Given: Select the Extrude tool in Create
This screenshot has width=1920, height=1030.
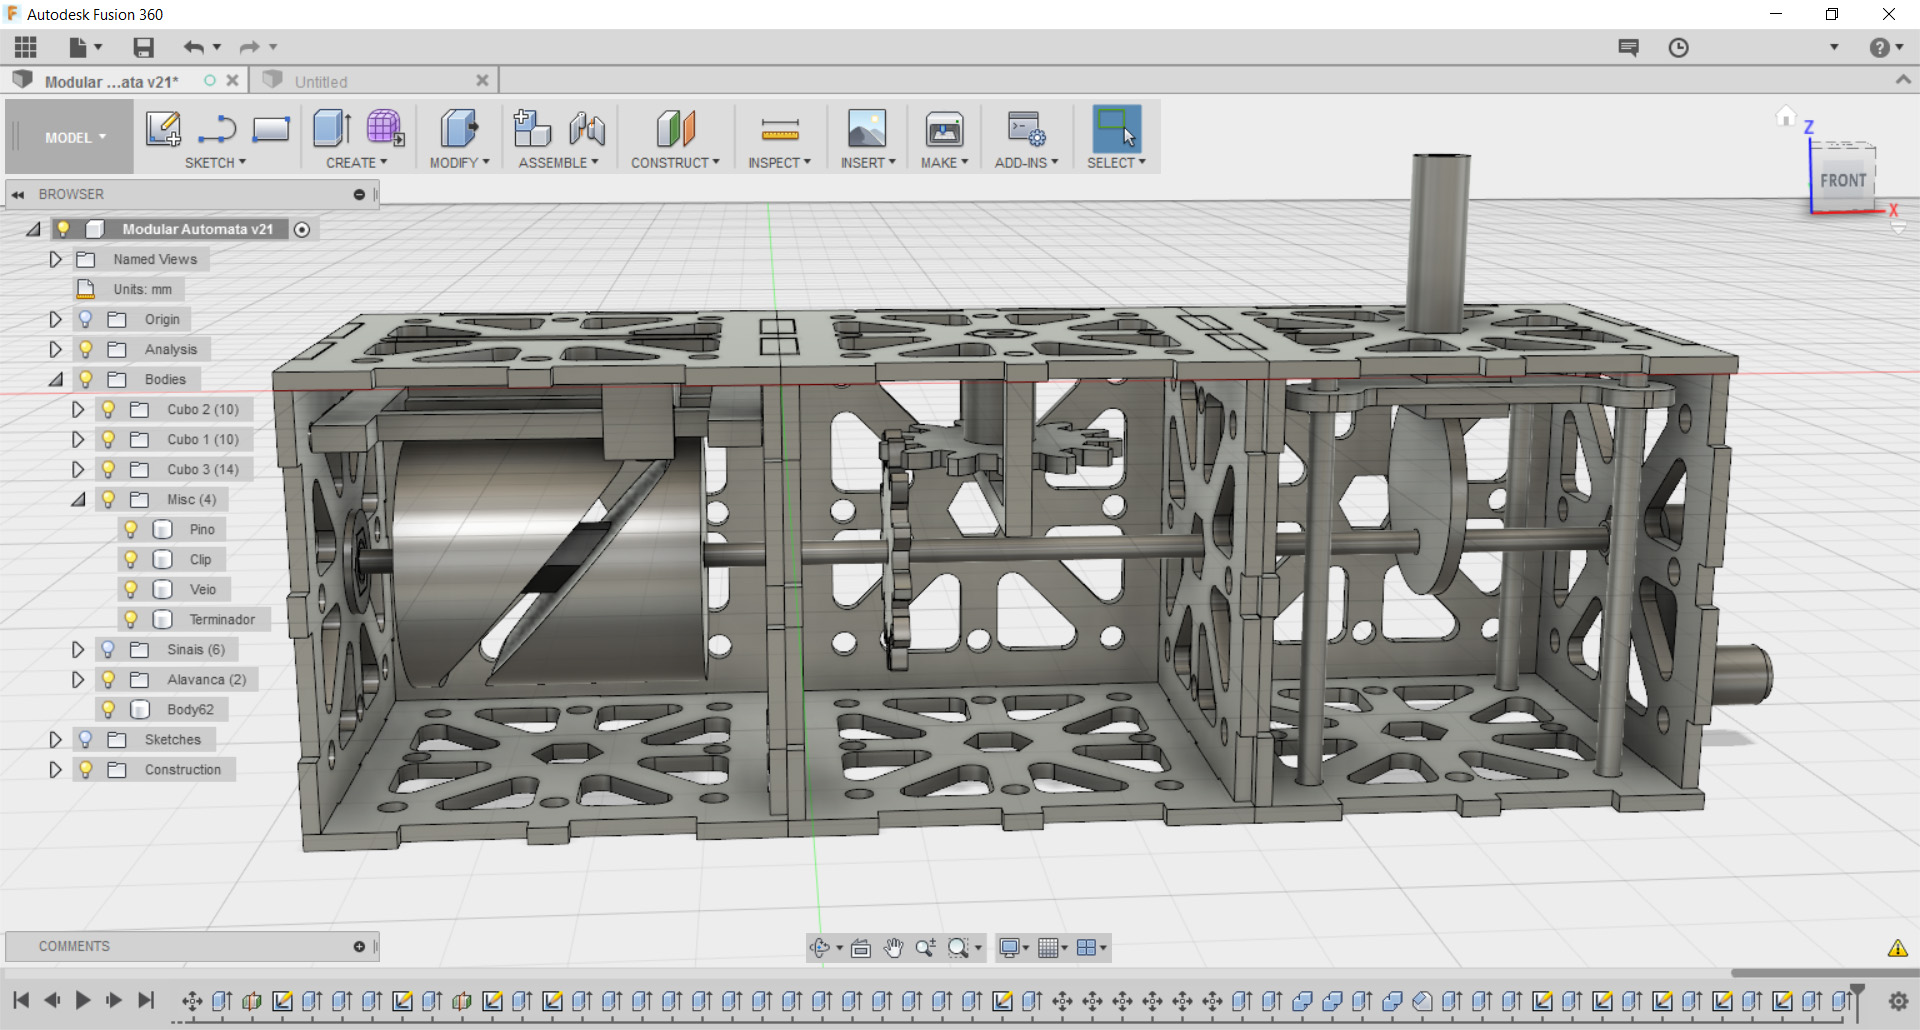Looking at the screenshot, I should (331, 129).
